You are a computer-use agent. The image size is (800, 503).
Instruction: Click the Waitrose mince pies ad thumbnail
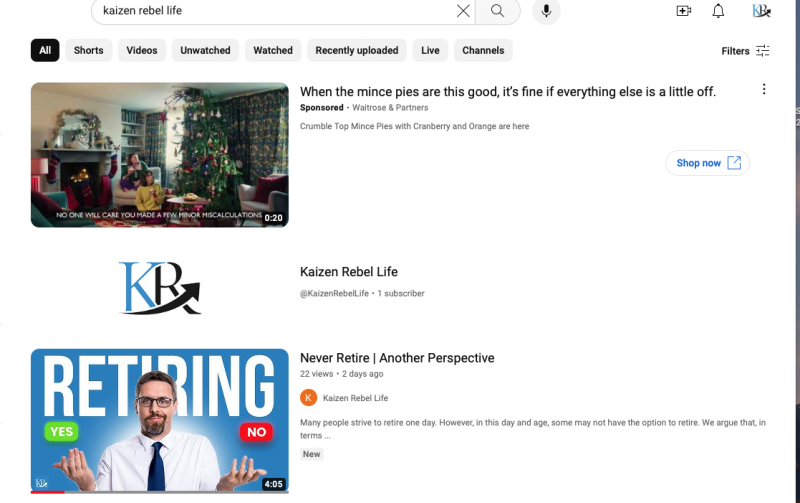coord(160,155)
